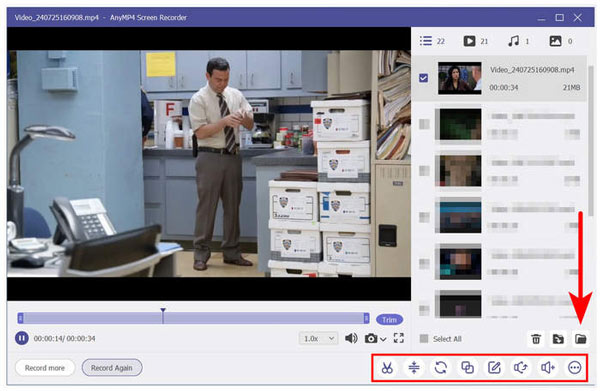Click the 00:00:34 duration in list
The height and width of the screenshot is (391, 600).
(504, 88)
